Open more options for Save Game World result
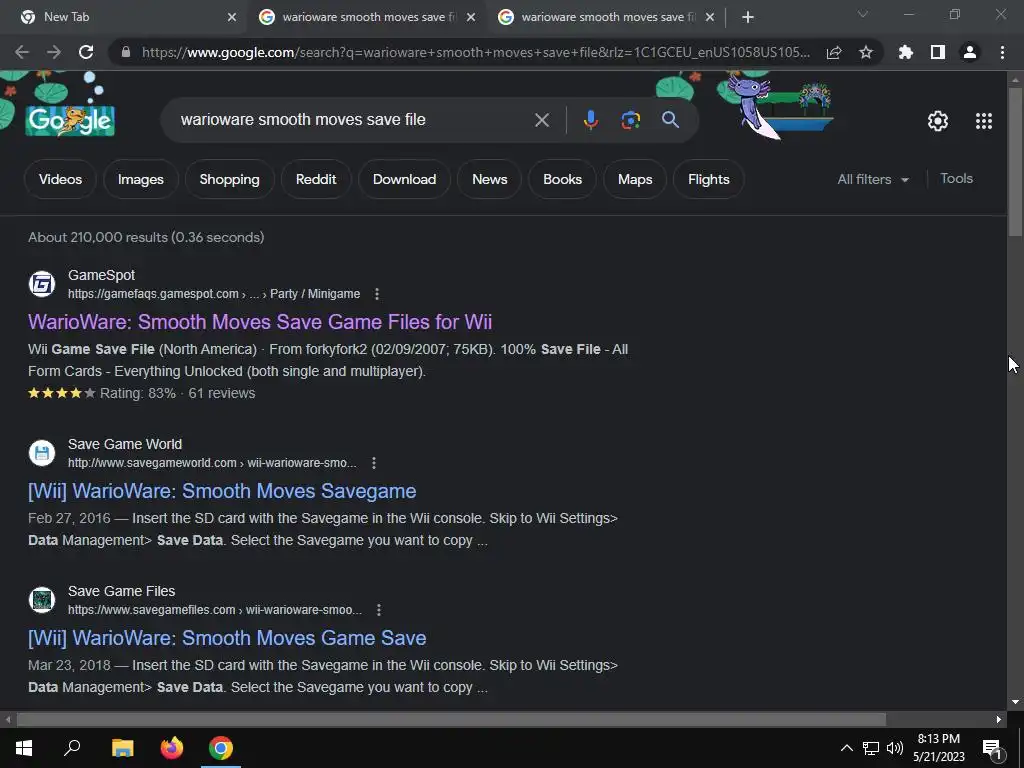Image resolution: width=1024 pixels, height=768 pixels. point(374,463)
